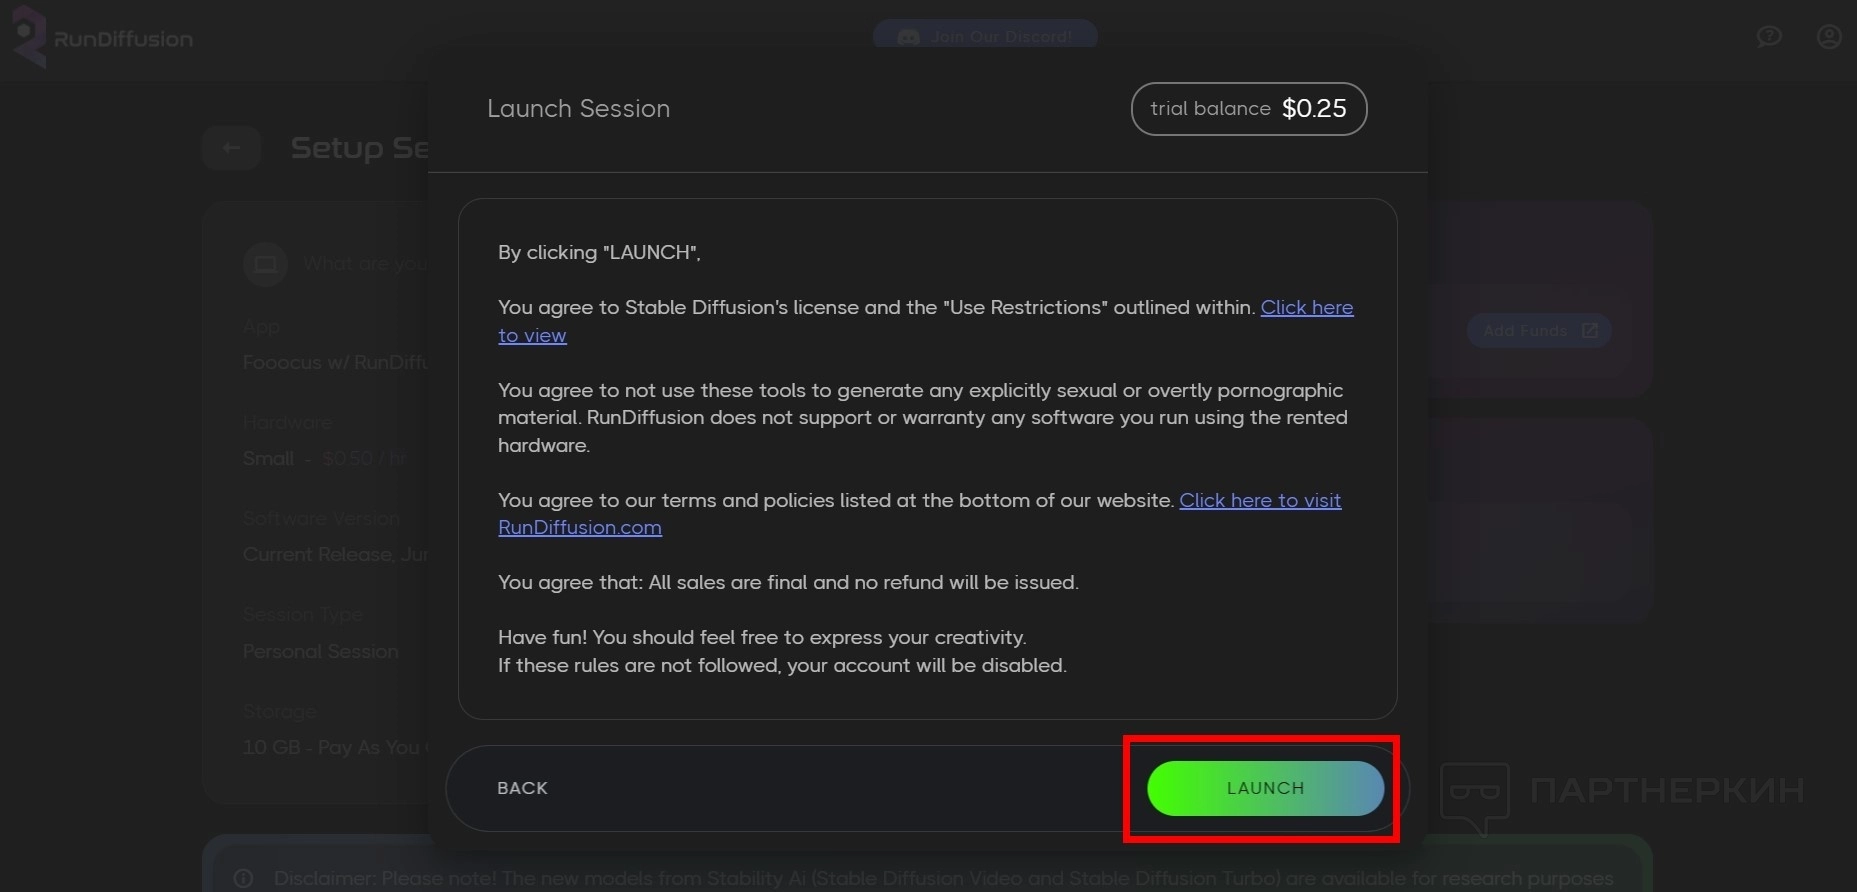
Task: Click the trial balance $0.25 pill
Action: click(1248, 109)
